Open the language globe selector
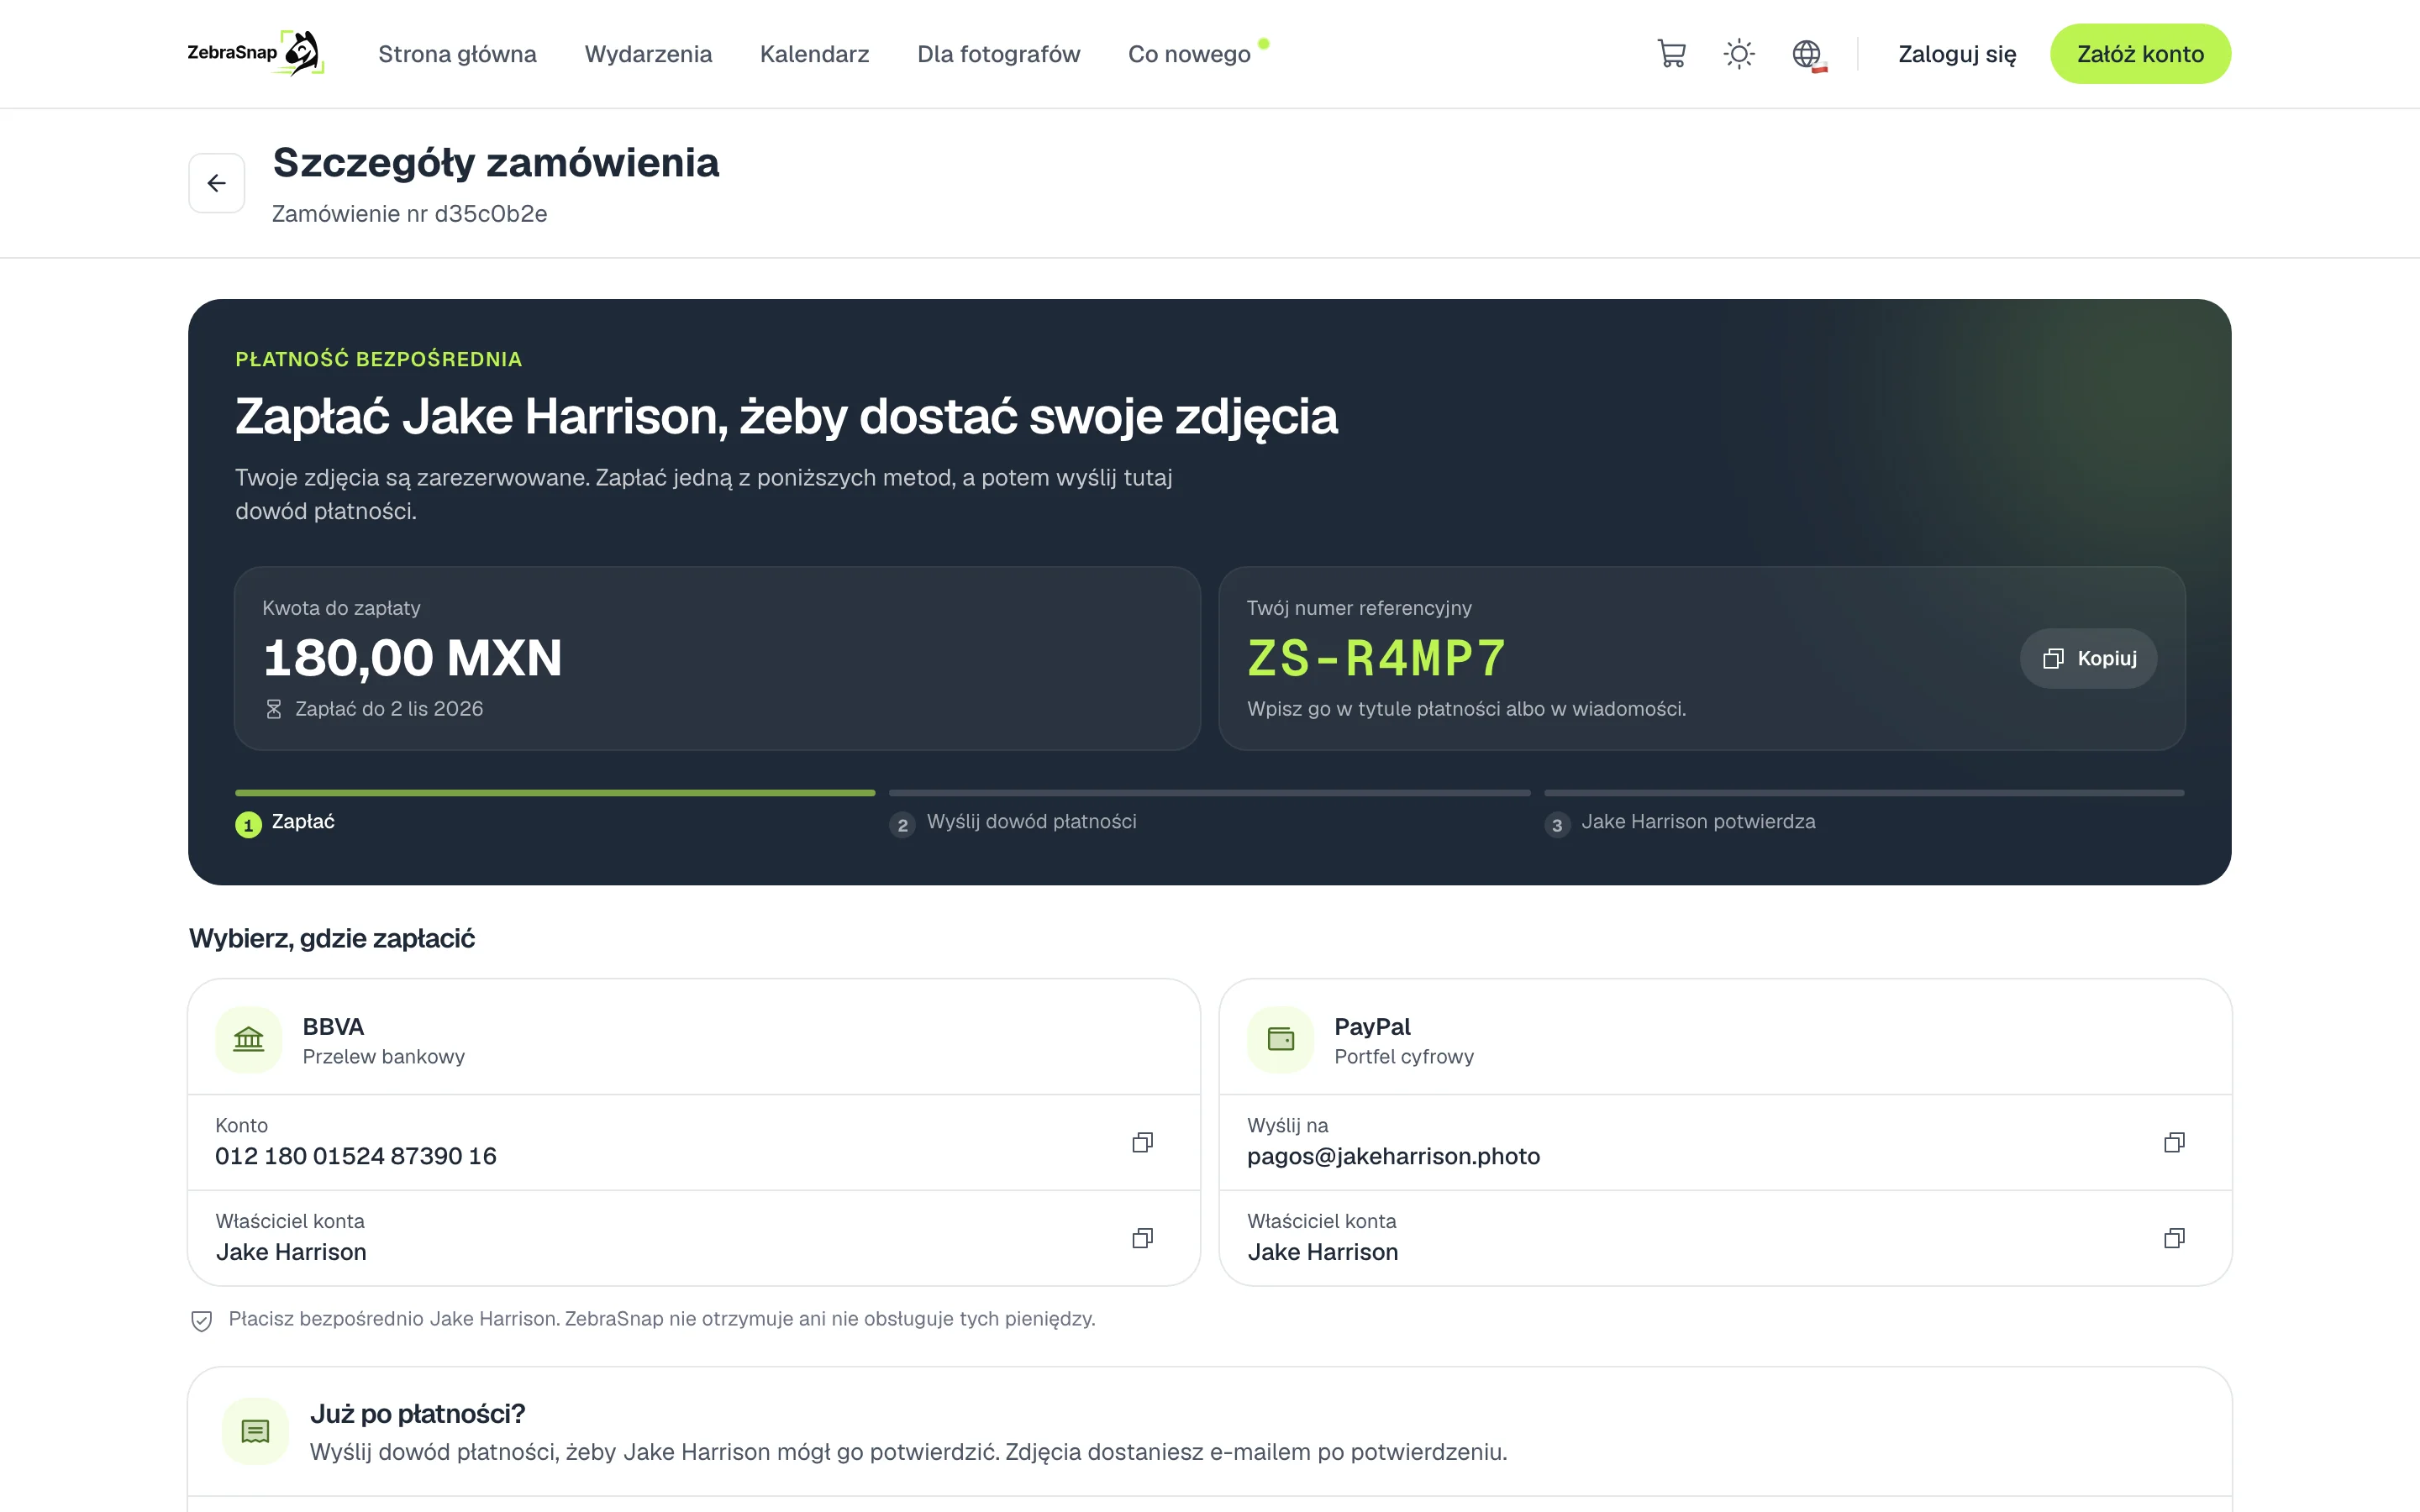 tap(1808, 54)
